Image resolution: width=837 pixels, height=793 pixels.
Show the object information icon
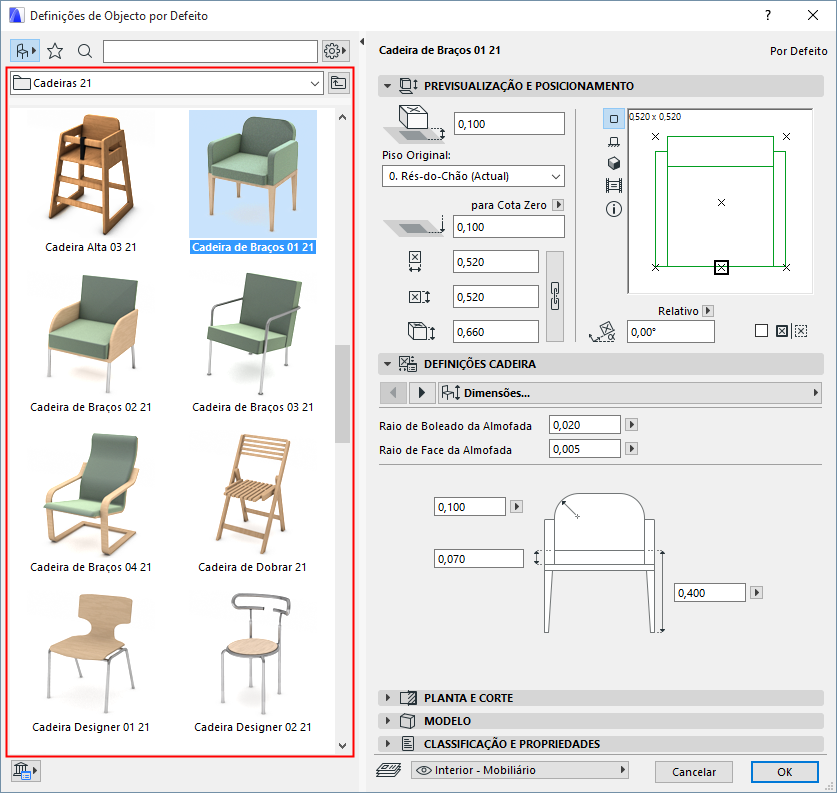coord(614,209)
